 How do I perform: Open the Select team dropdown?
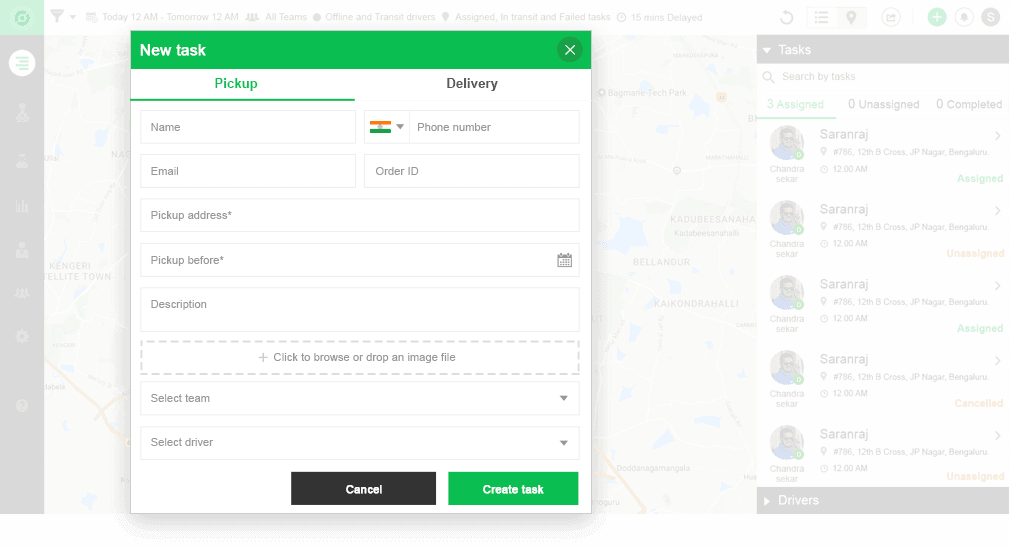tap(360, 398)
